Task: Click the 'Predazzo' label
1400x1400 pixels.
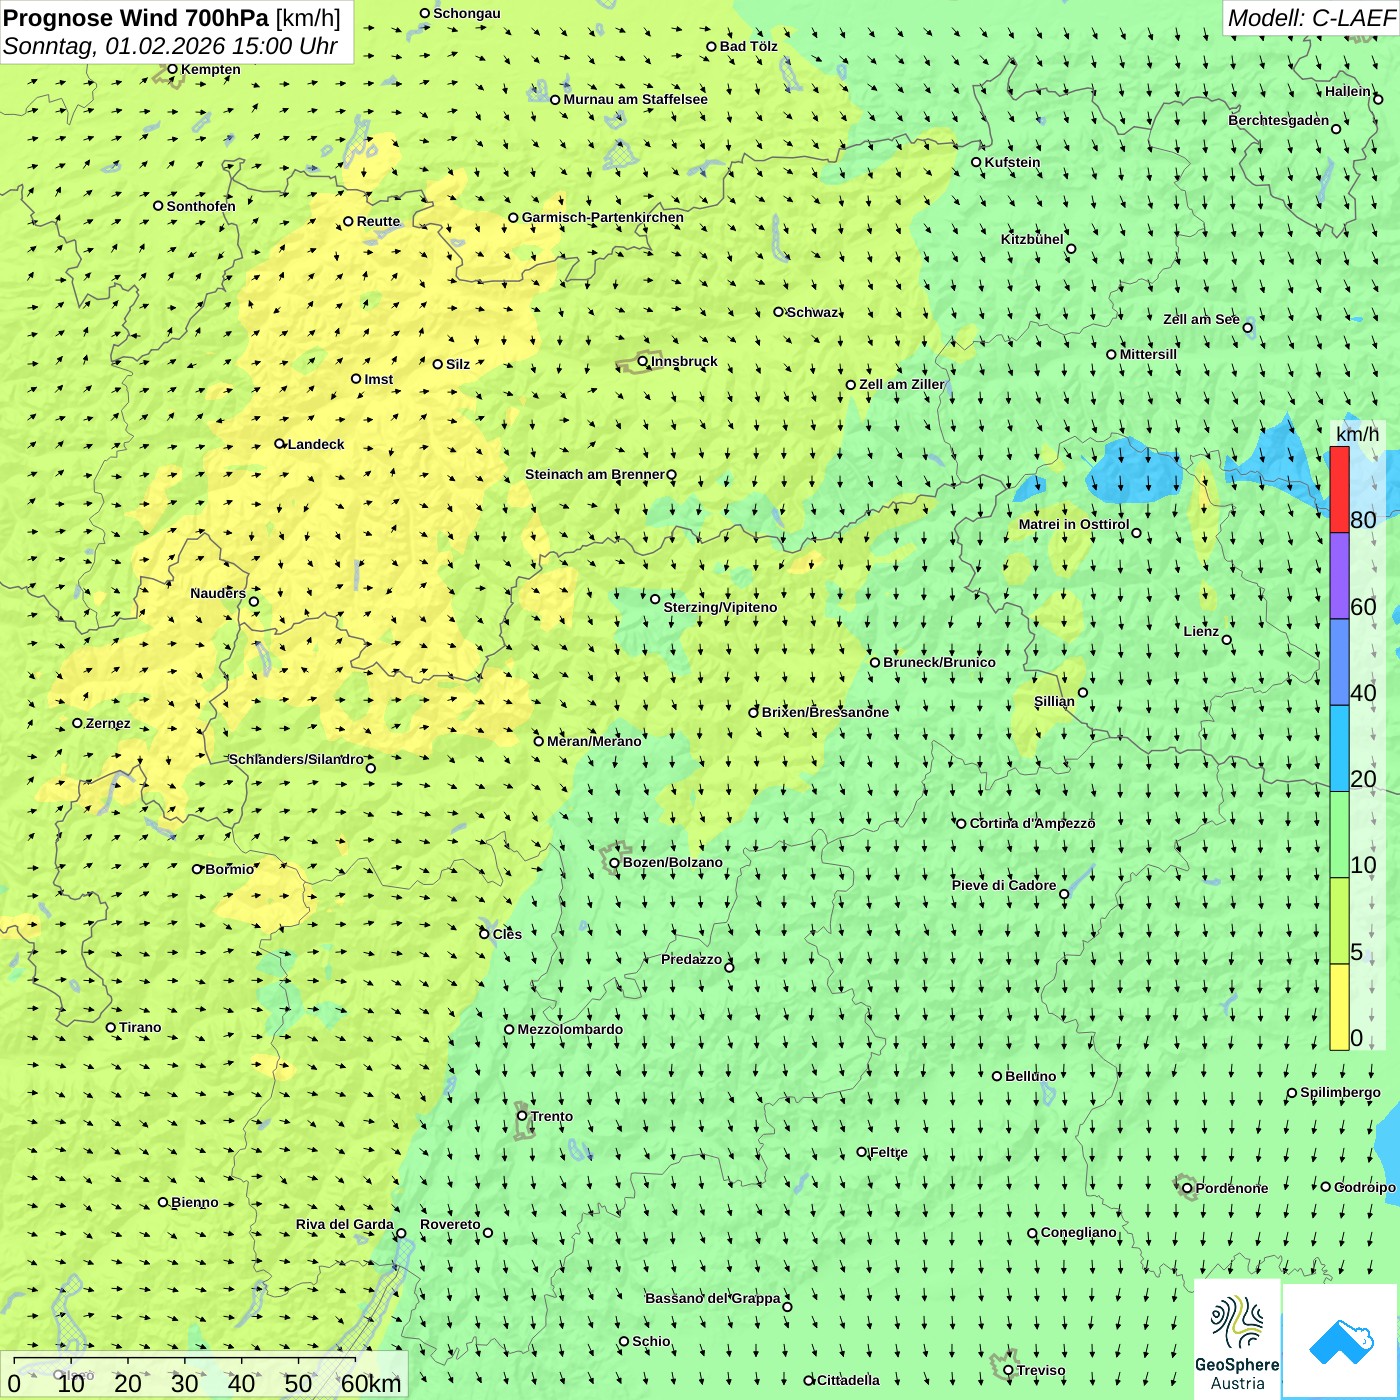Action: click(691, 959)
